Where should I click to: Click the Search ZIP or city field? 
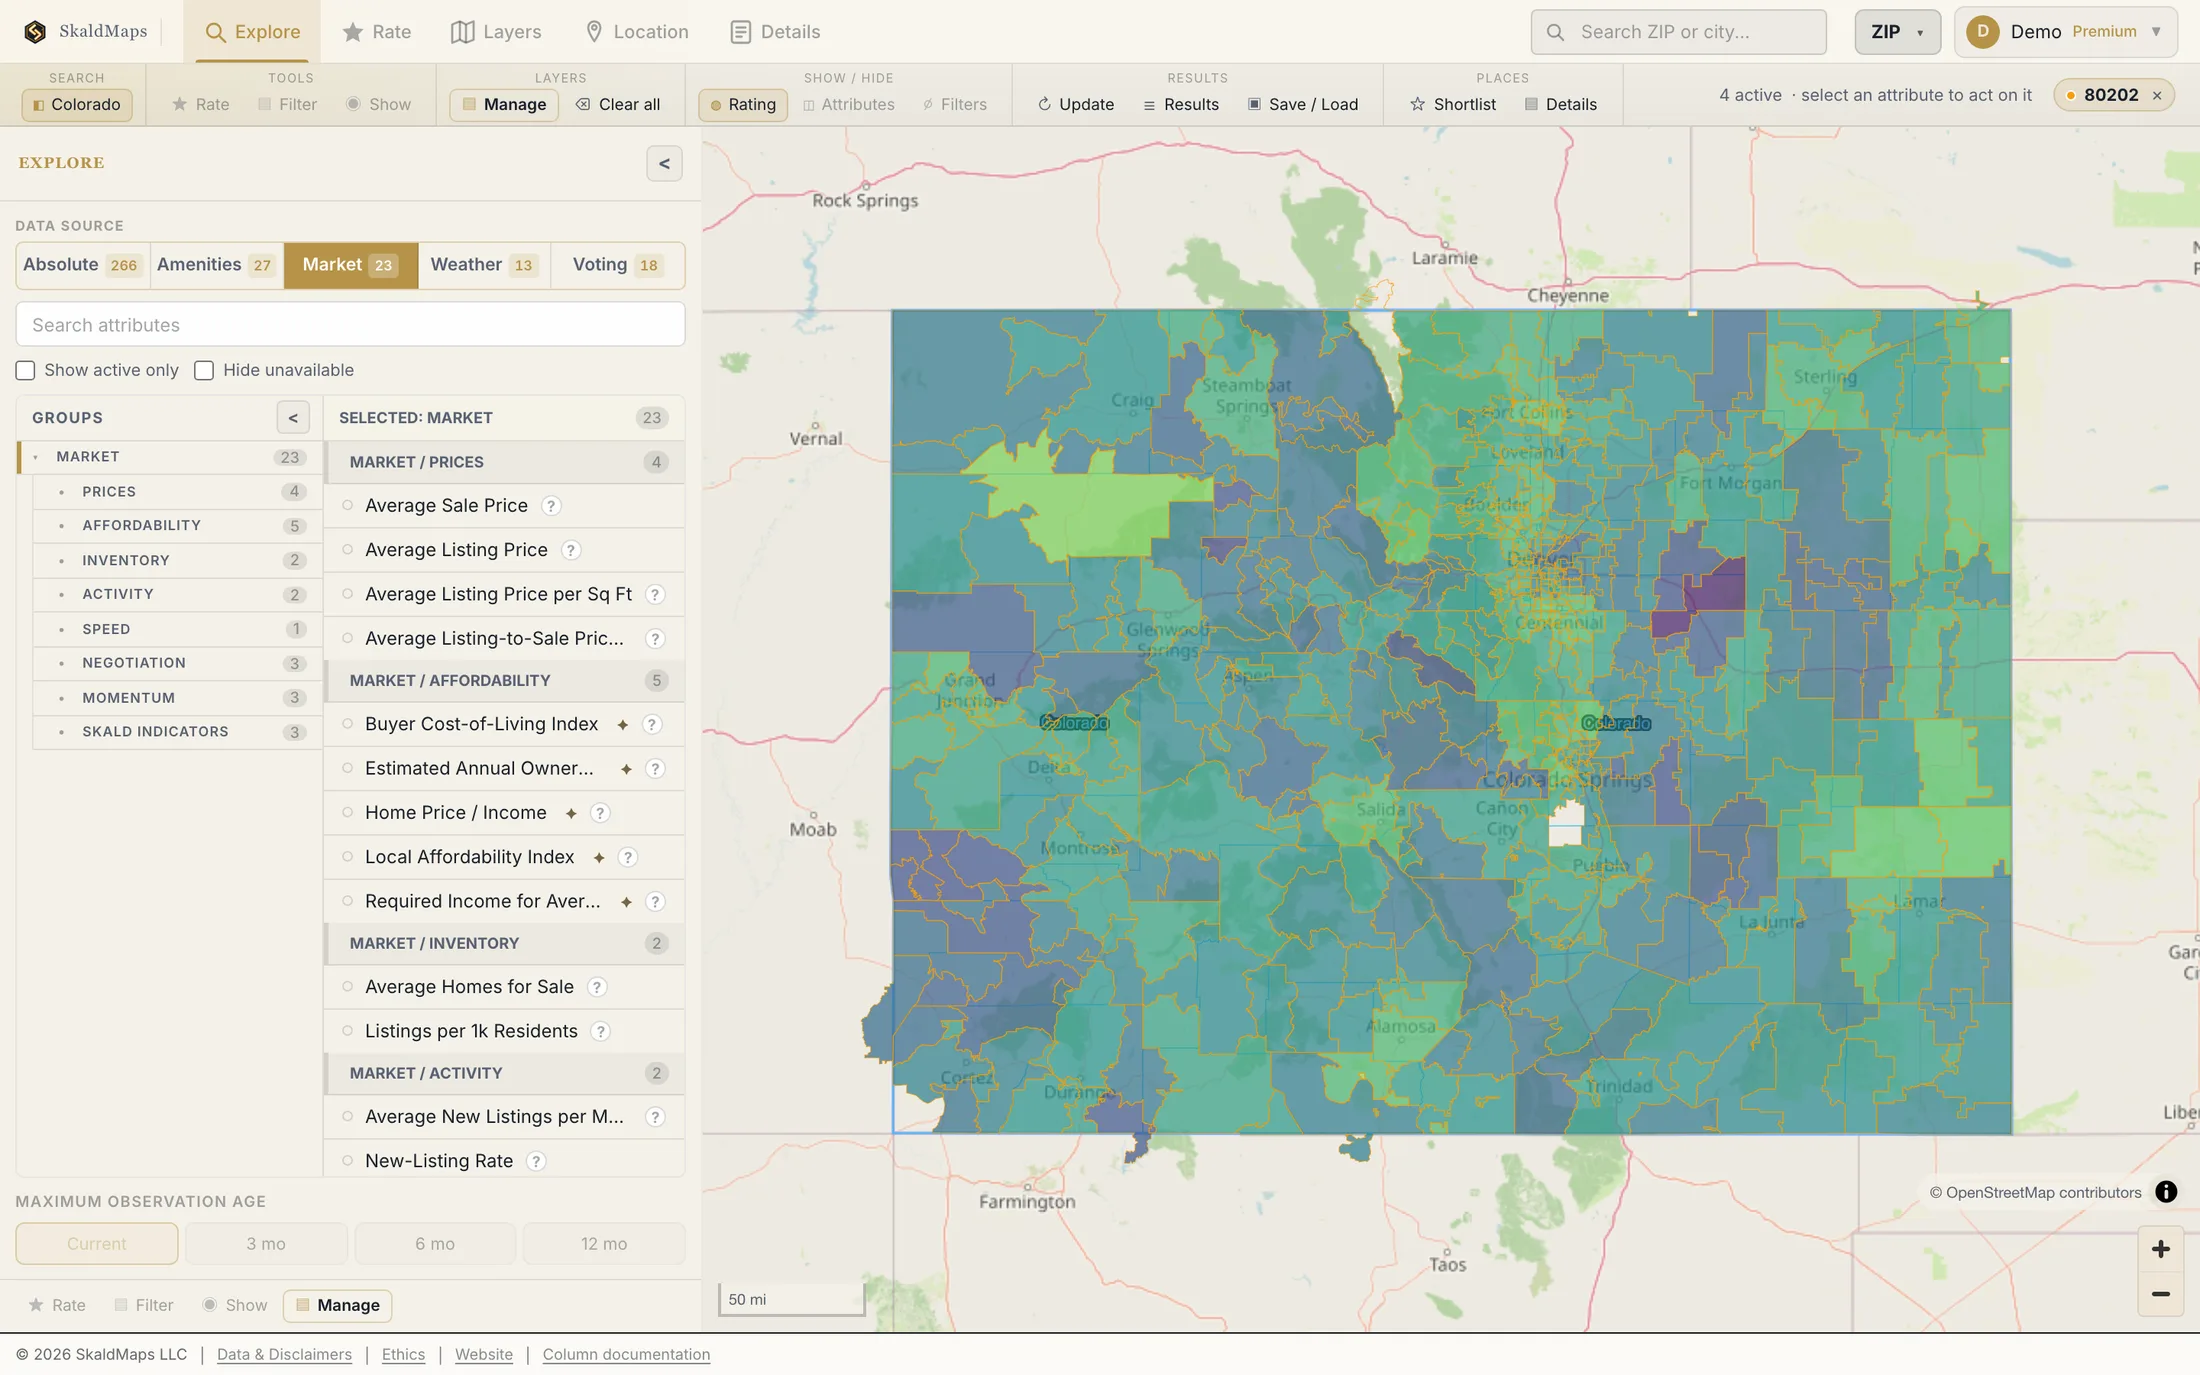coord(1678,32)
